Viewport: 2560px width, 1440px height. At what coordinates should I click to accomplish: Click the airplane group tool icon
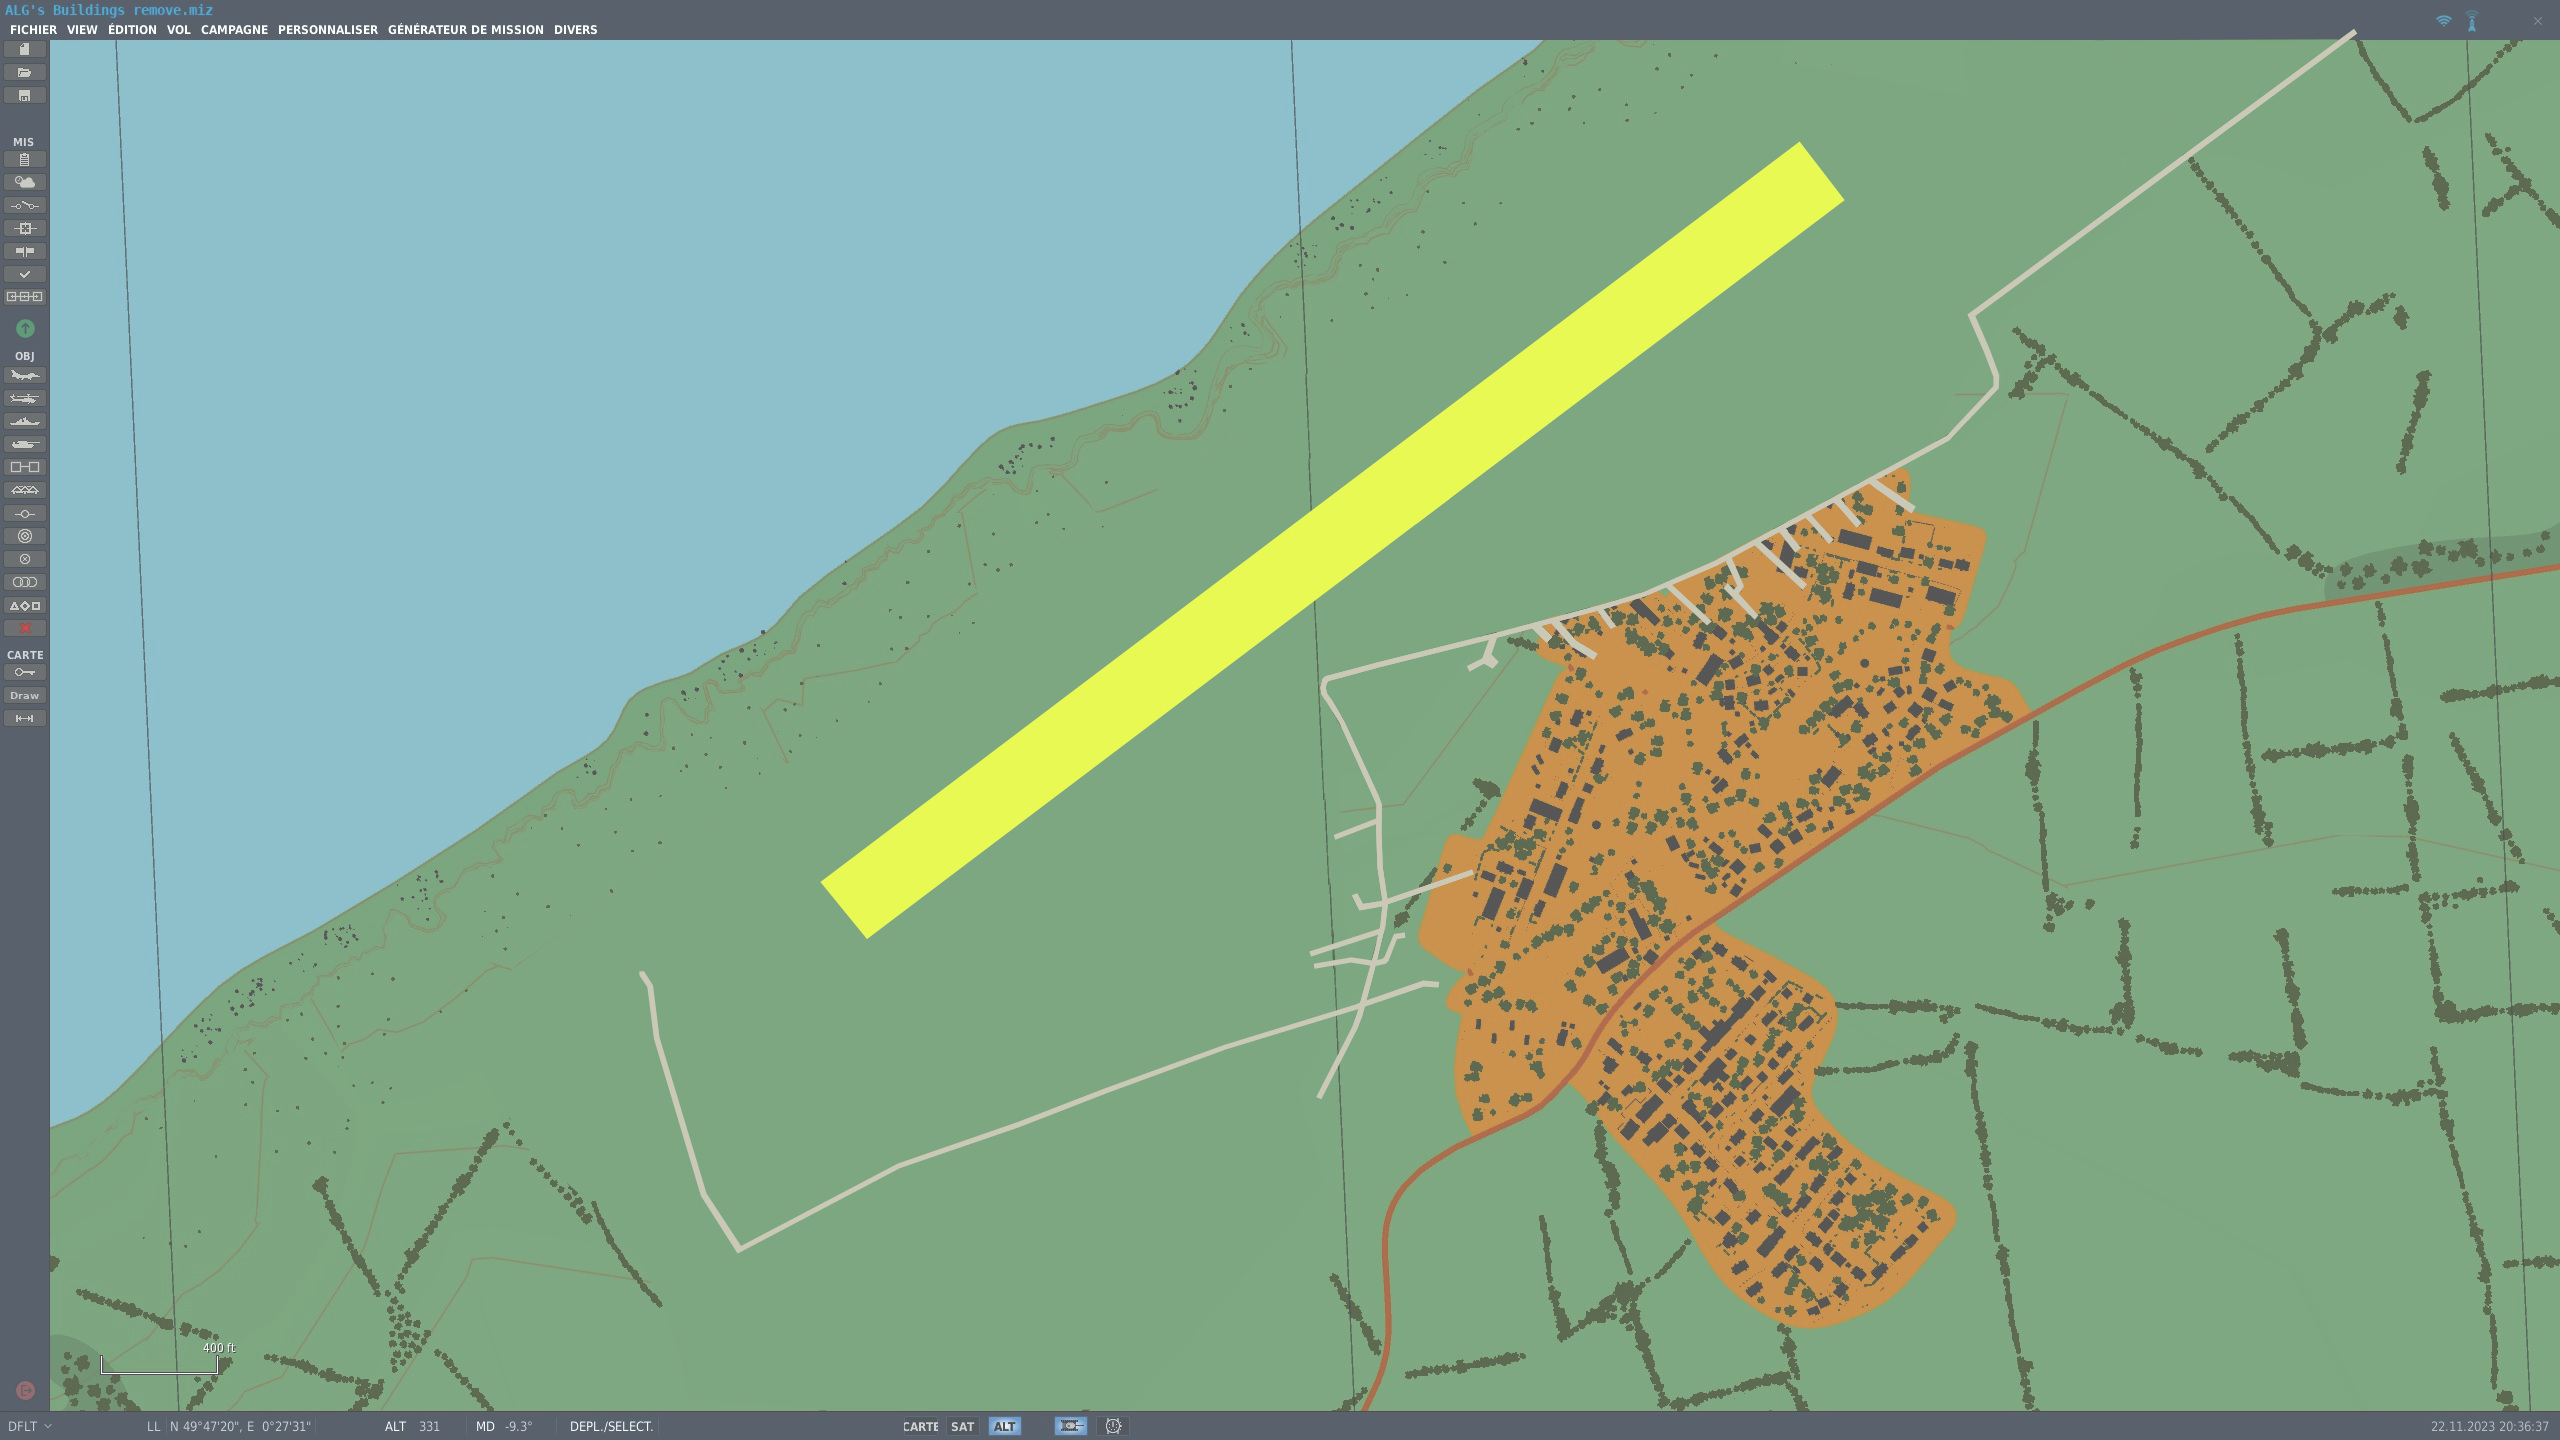point(25,376)
